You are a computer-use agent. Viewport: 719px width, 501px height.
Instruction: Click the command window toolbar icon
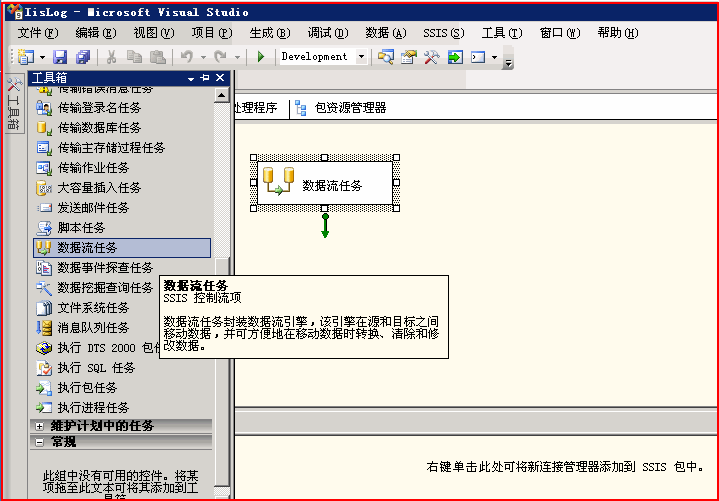(x=478, y=57)
